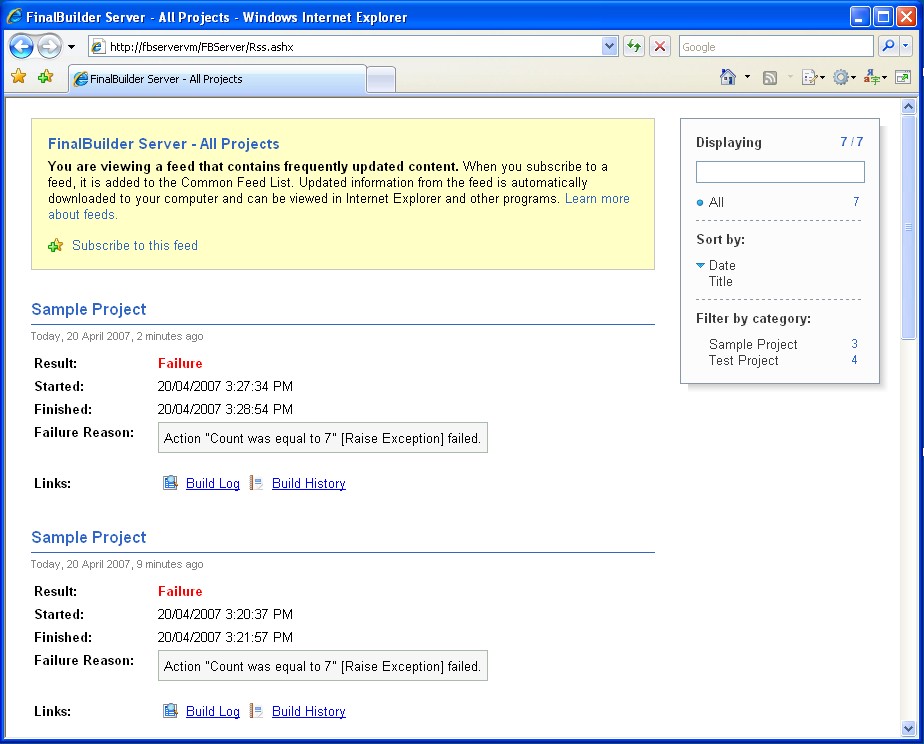
Task: Sort the feed by Title
Action: coord(720,281)
